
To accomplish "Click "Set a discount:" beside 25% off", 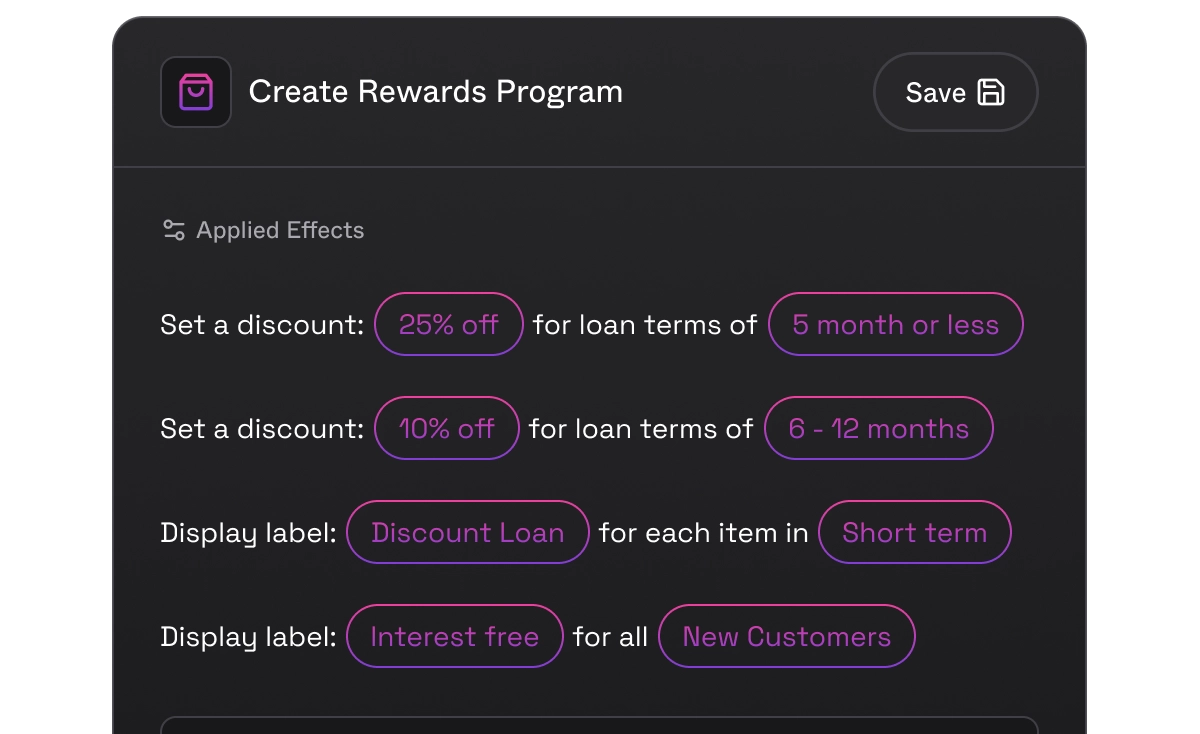I will tap(262, 324).
